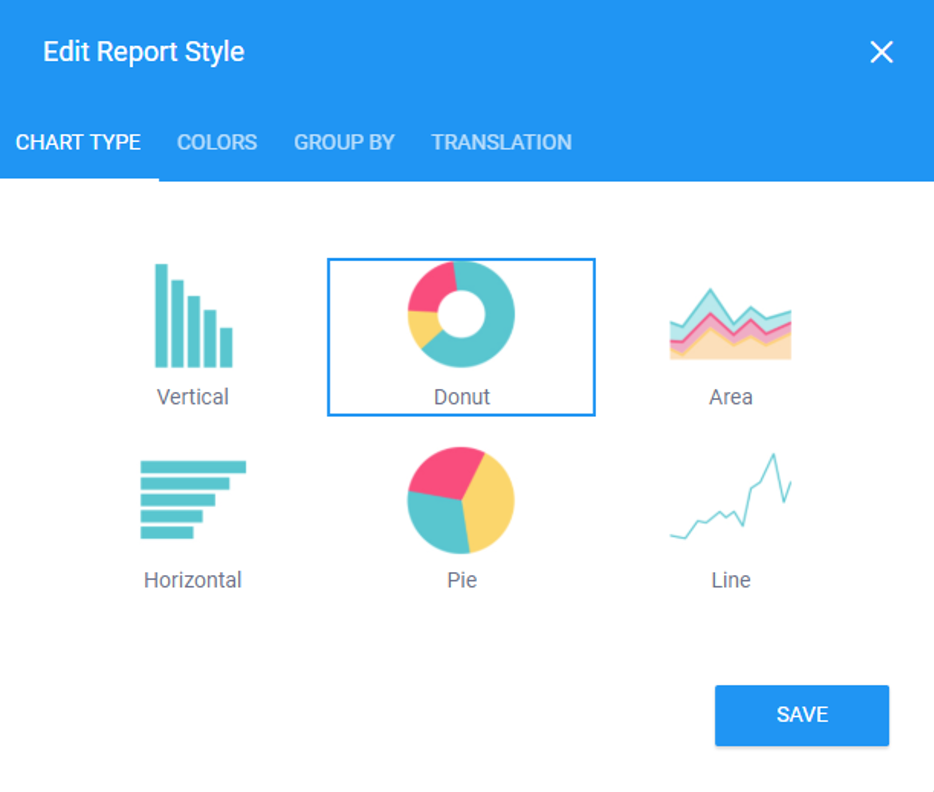Choose the Donut chart icon
This screenshot has height=792, width=934.
(x=461, y=314)
